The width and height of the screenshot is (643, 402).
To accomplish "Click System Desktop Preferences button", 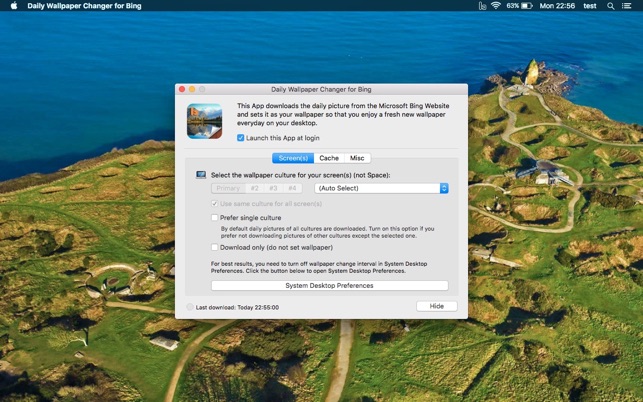I will (x=329, y=286).
